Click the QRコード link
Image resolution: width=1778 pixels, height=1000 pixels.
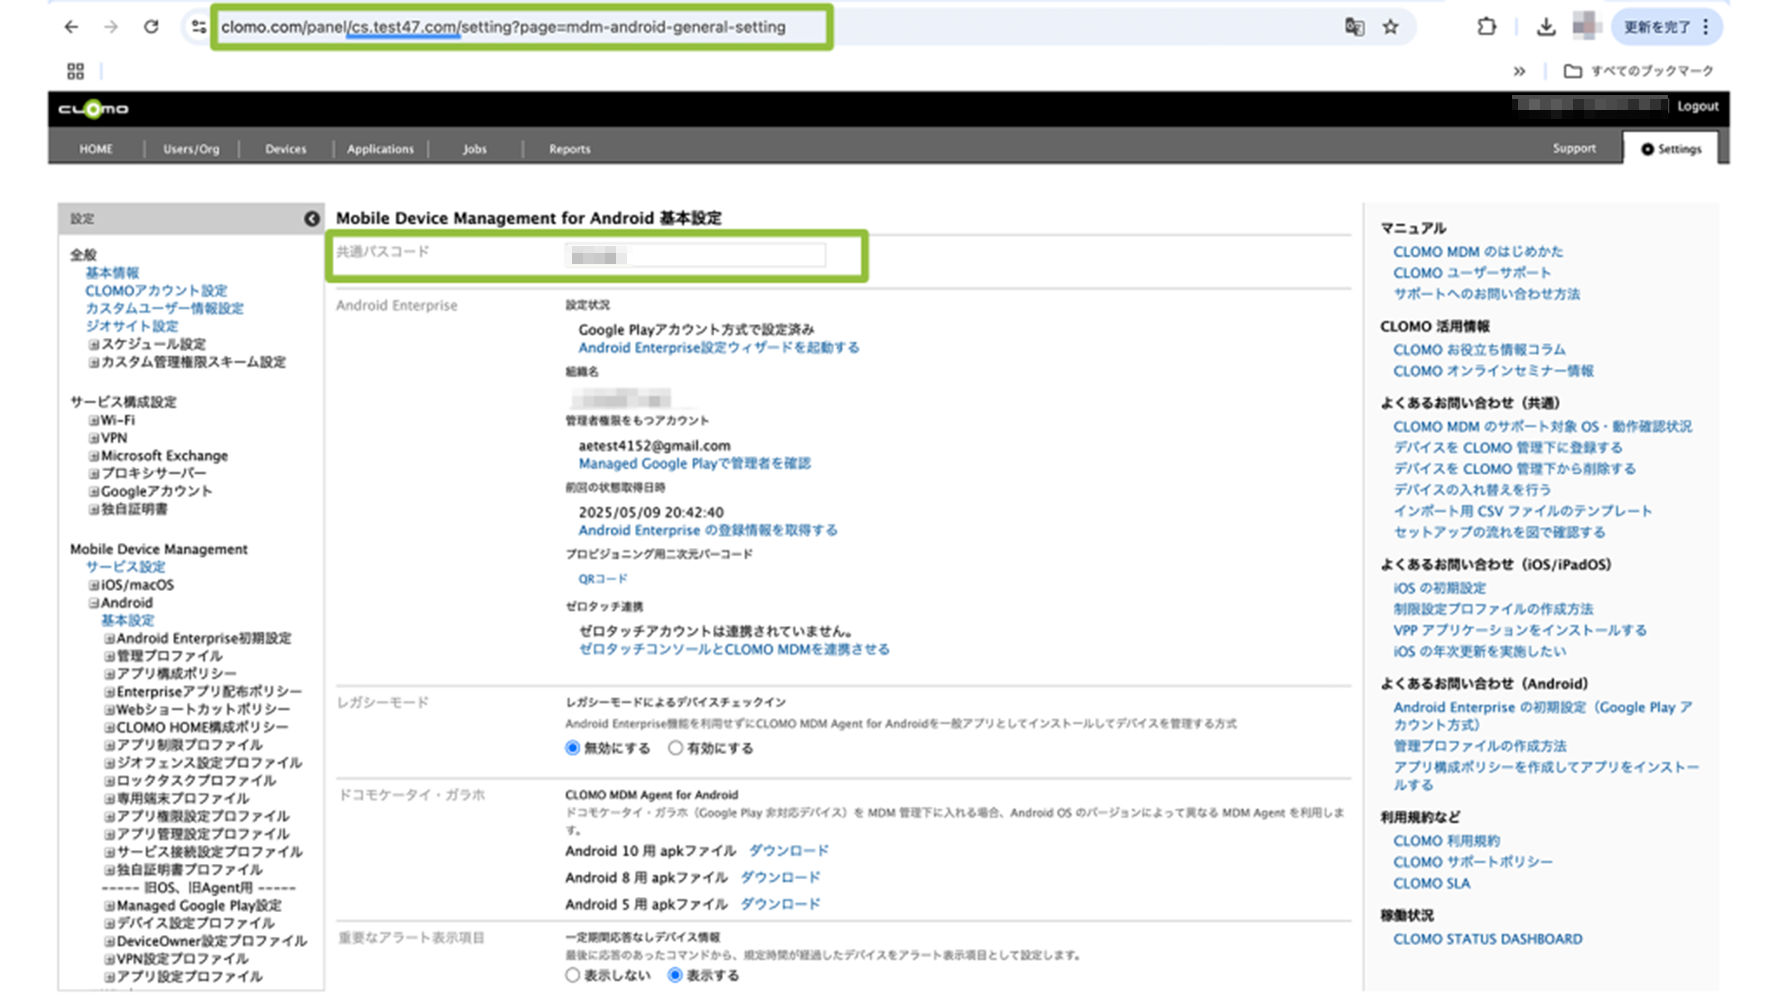point(602,579)
